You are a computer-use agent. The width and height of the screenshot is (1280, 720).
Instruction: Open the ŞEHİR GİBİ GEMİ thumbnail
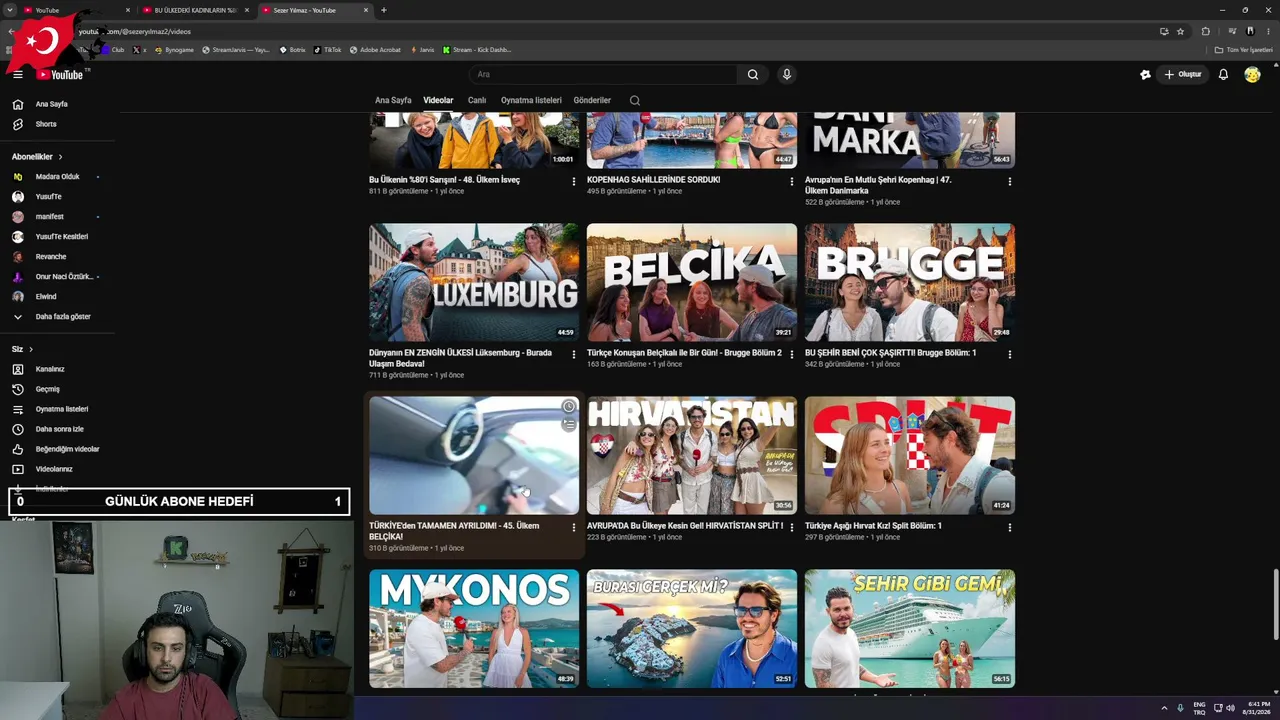click(910, 629)
